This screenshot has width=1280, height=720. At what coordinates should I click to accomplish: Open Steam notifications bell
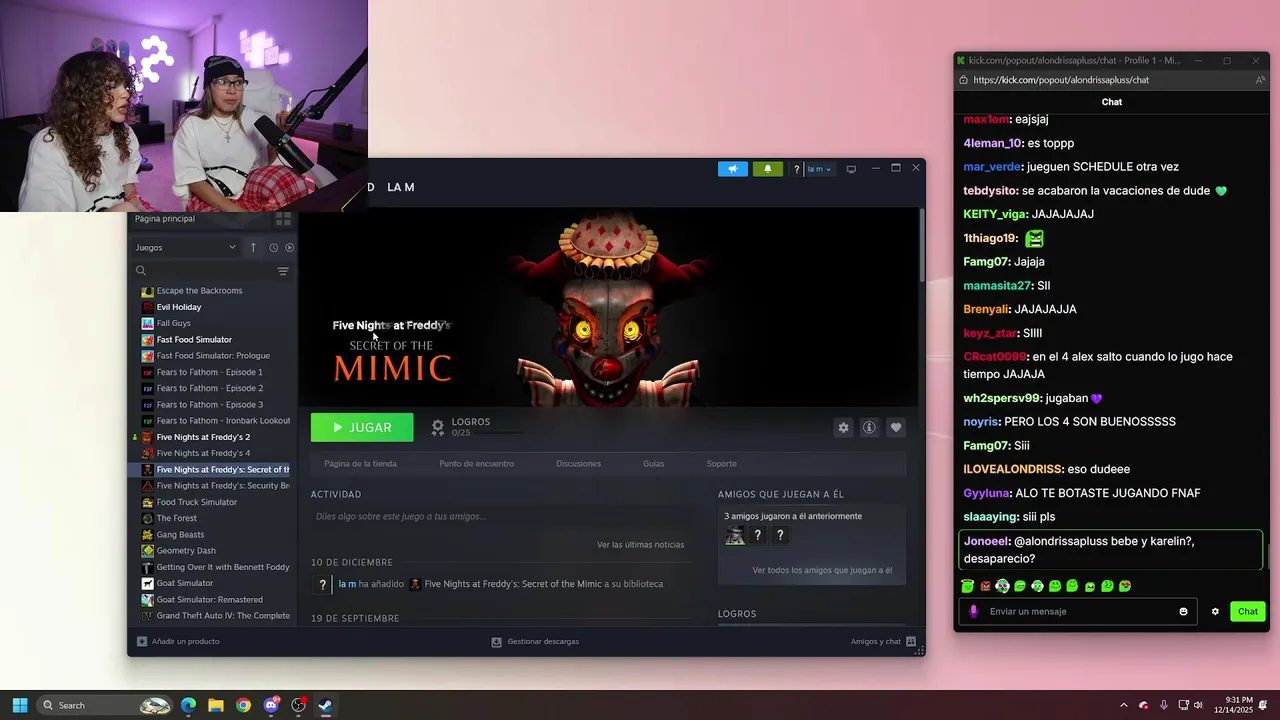pyautogui.click(x=768, y=169)
